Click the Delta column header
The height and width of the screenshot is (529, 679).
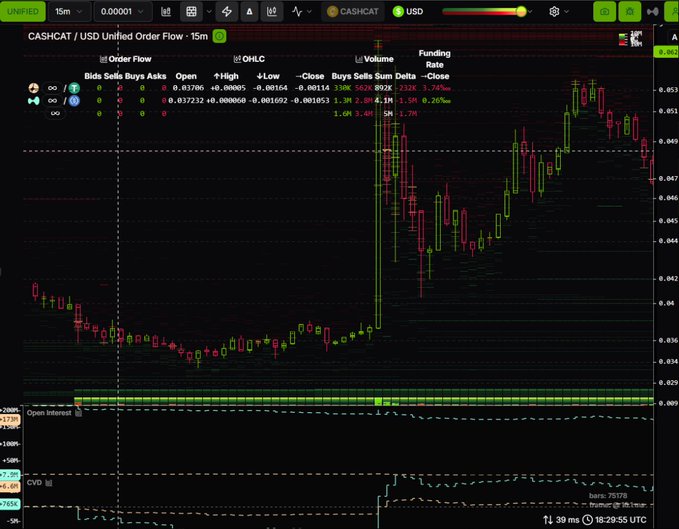(405, 76)
